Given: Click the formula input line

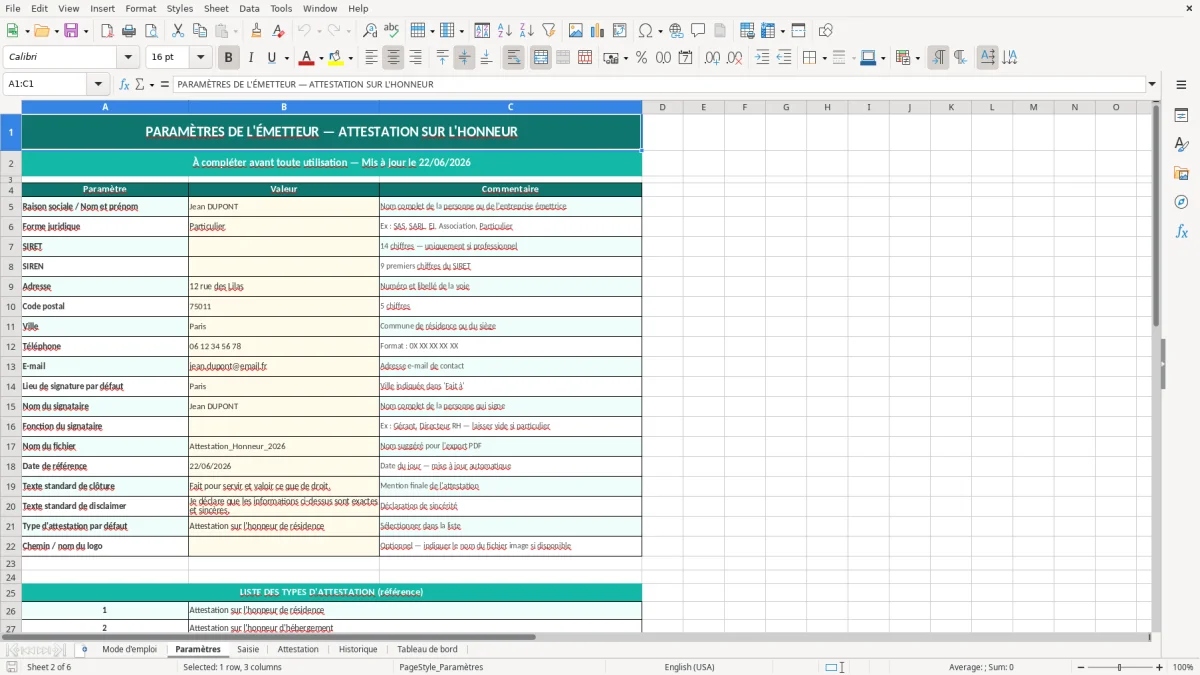Looking at the screenshot, I should [658, 85].
